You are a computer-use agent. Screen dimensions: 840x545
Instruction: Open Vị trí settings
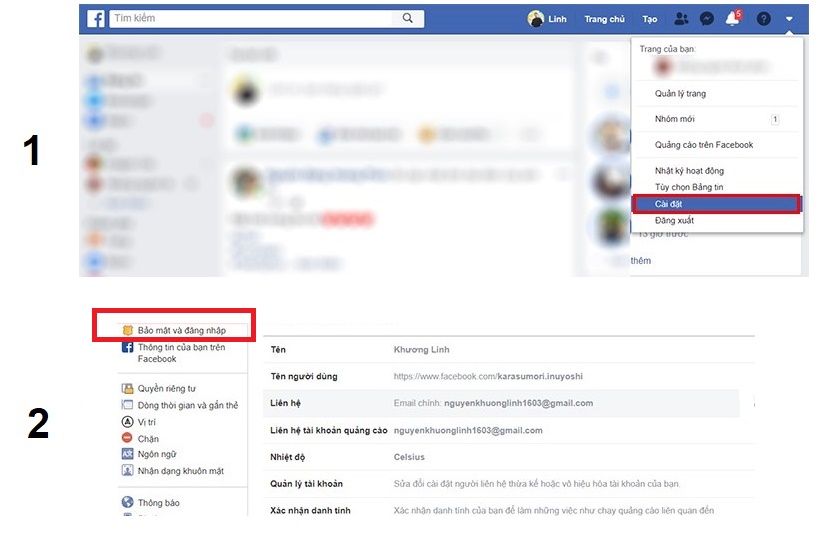point(146,422)
